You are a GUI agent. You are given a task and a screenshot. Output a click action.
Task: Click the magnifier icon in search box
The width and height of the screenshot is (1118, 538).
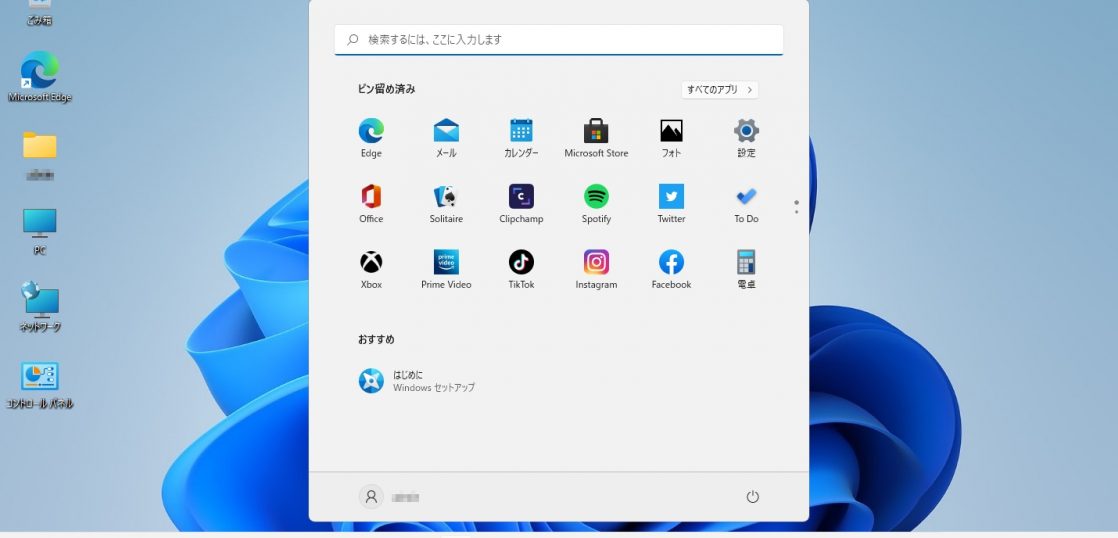[352, 40]
